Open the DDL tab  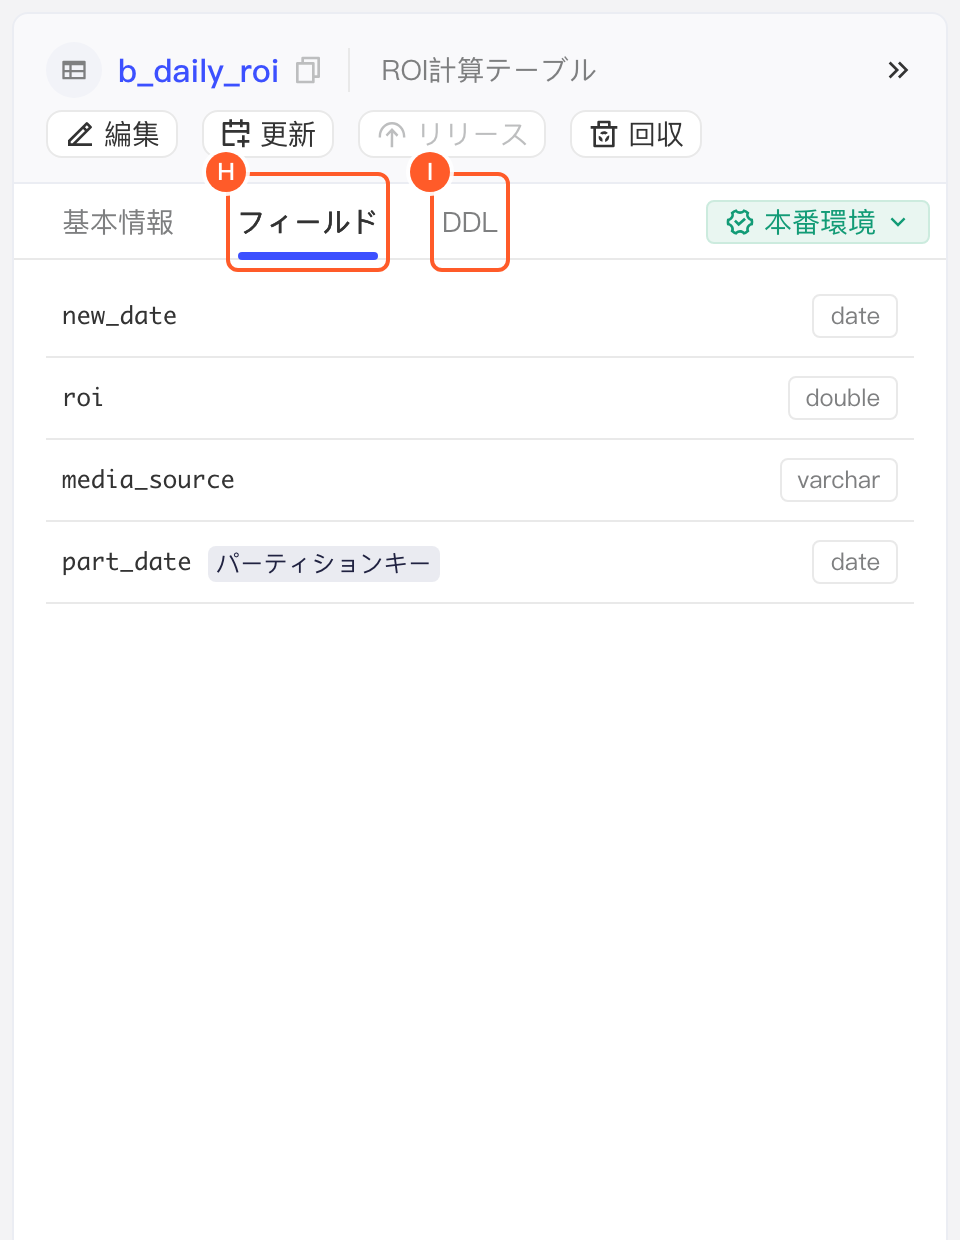tap(470, 222)
